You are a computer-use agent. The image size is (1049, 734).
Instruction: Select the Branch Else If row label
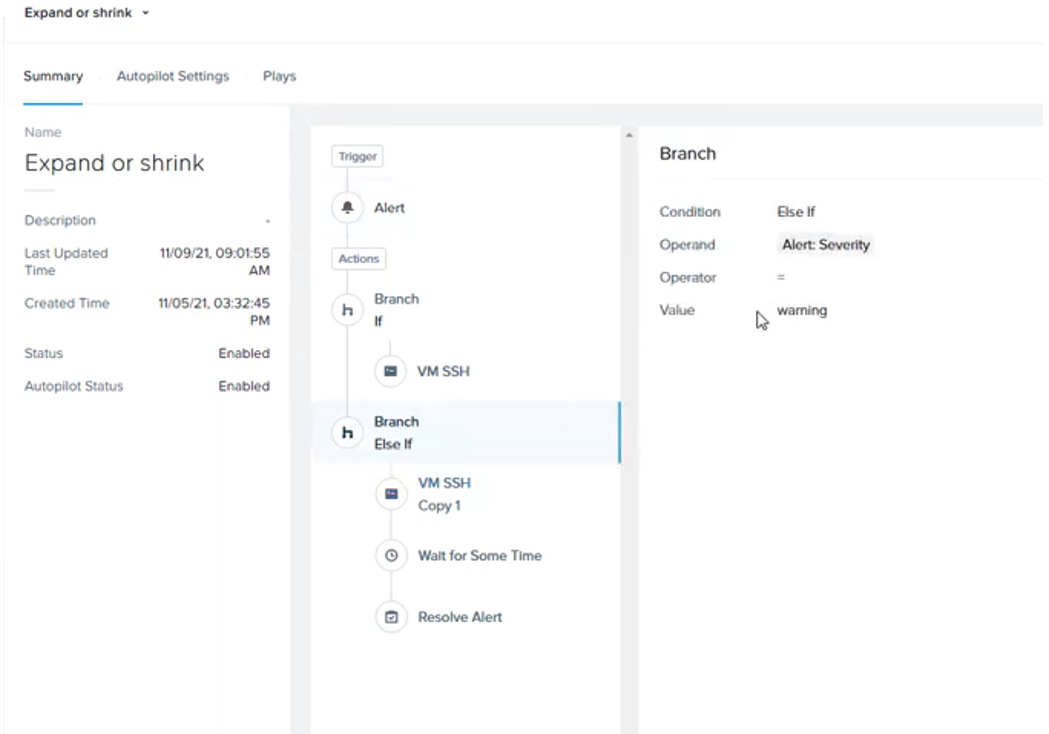click(396, 433)
